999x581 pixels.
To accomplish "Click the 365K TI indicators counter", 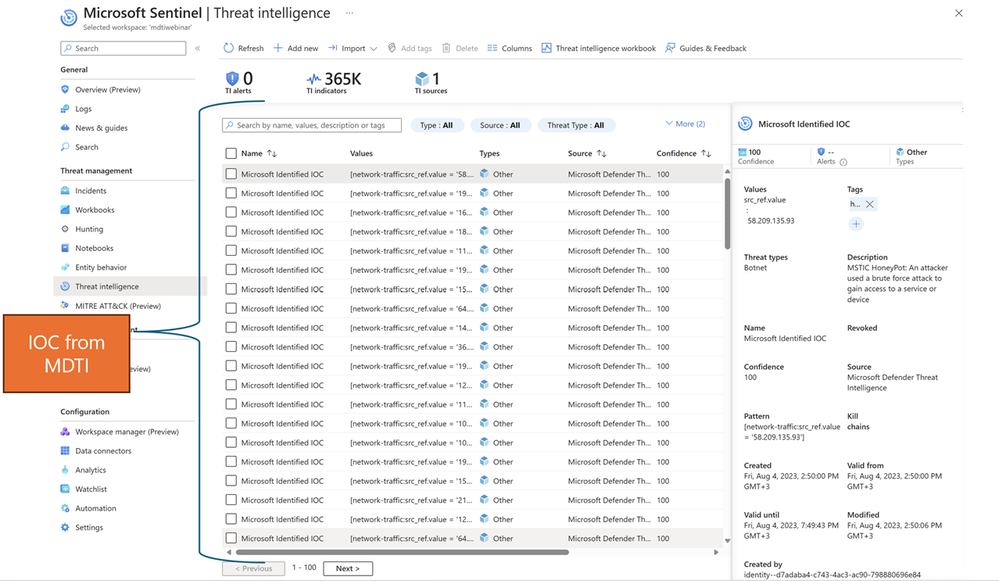I will [x=333, y=82].
